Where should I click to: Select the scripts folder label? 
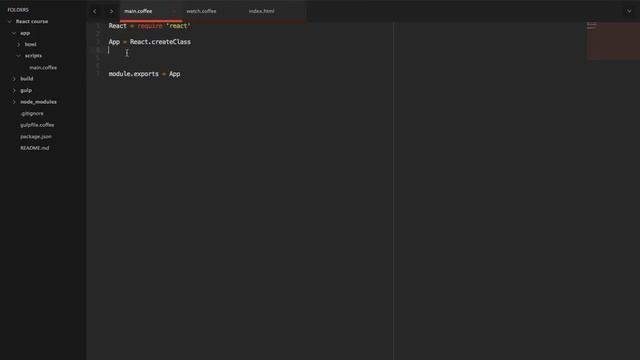(33, 56)
